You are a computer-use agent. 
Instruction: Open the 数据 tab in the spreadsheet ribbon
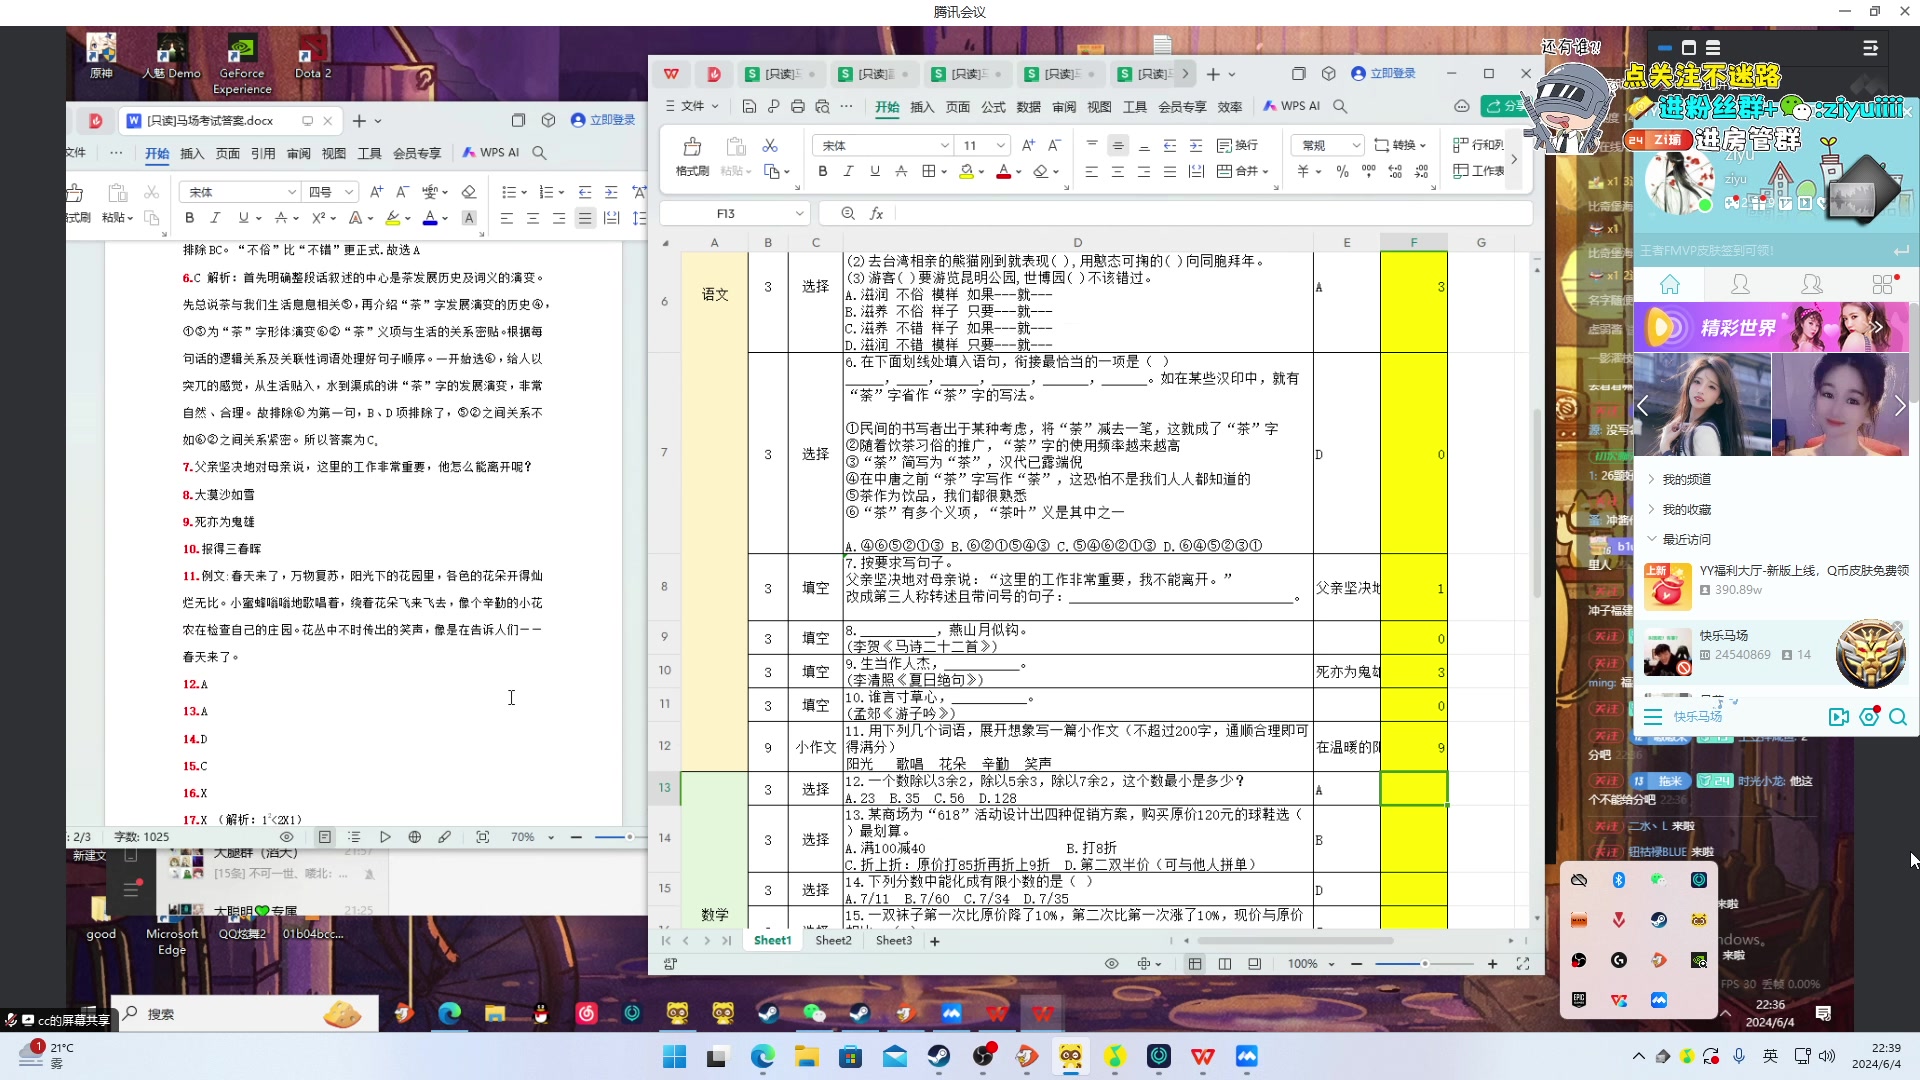[1029, 107]
